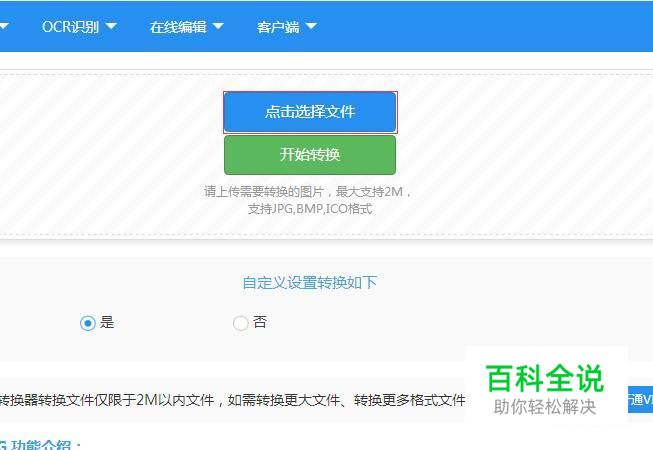The width and height of the screenshot is (653, 450).
Task: Click the 功能介绍 heading at bottom left
Action: [40, 445]
